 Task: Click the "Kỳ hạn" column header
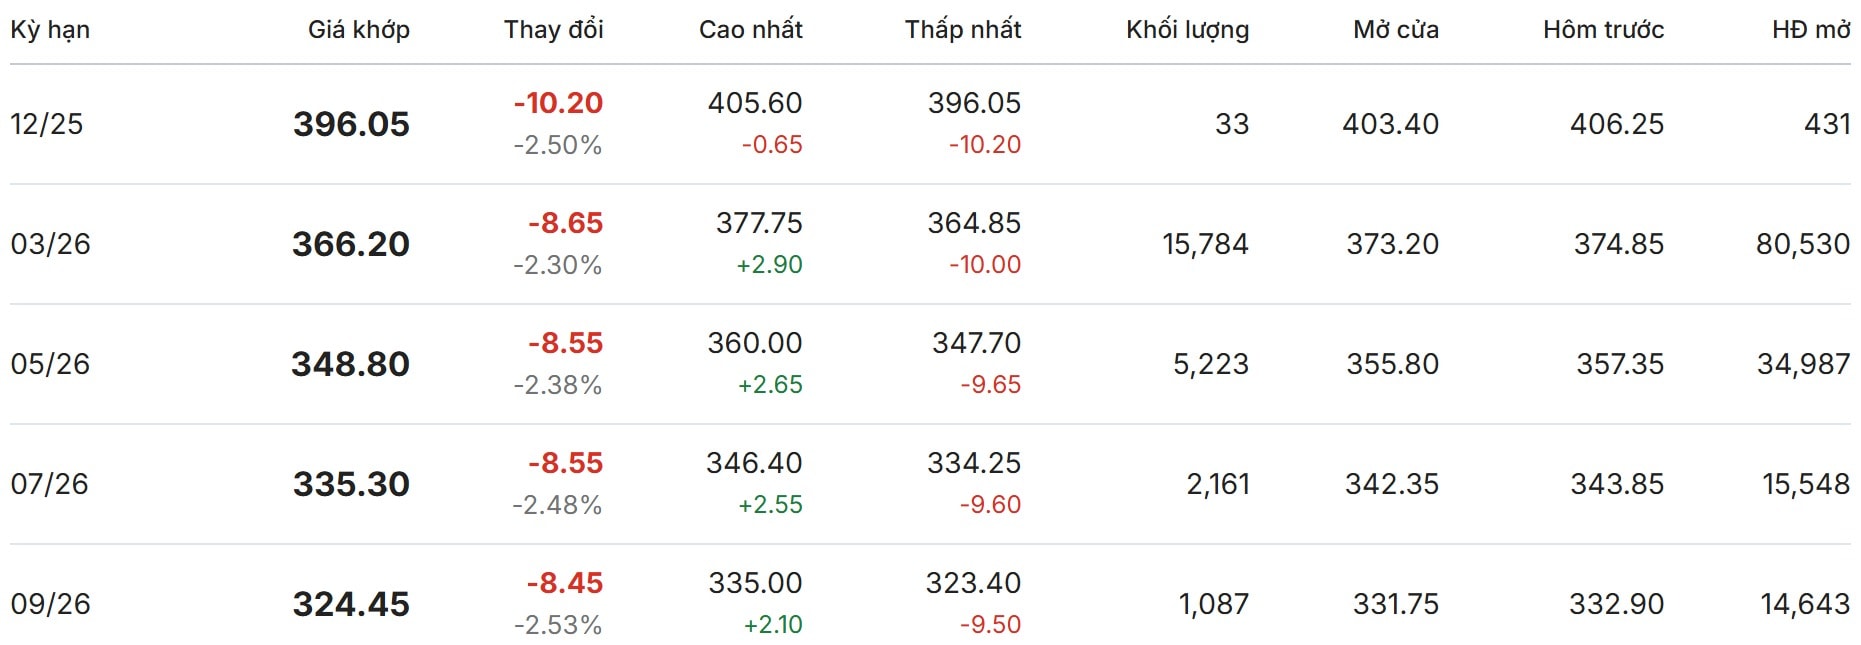tap(50, 30)
